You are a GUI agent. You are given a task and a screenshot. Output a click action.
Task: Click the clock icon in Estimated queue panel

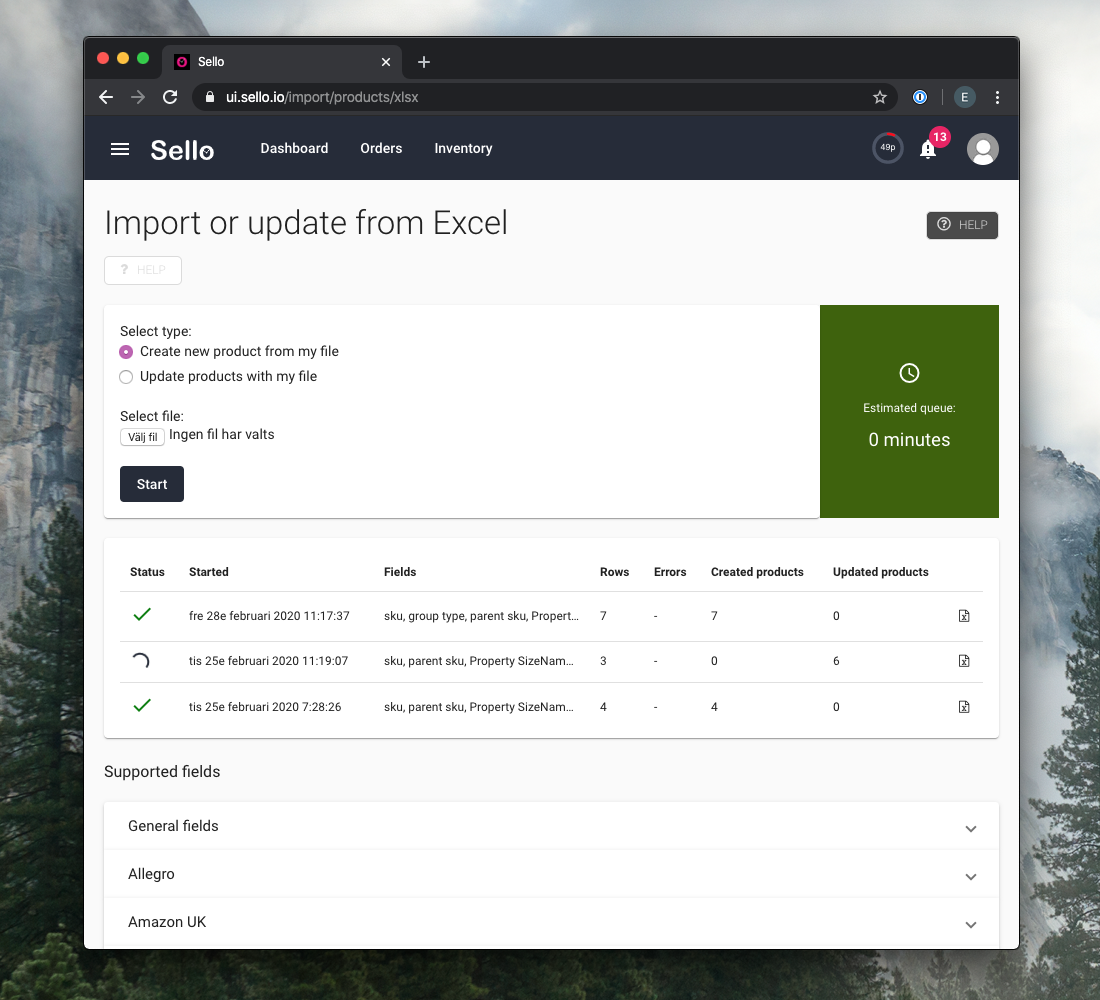[x=909, y=373]
